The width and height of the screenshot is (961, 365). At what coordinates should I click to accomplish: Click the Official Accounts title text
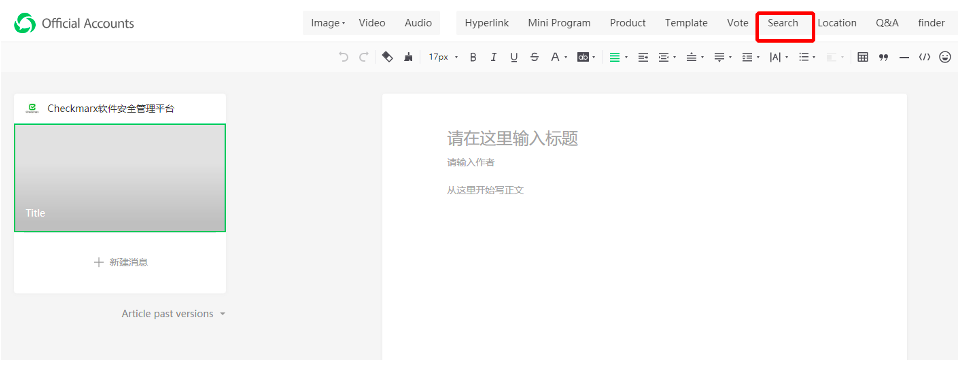(x=88, y=24)
